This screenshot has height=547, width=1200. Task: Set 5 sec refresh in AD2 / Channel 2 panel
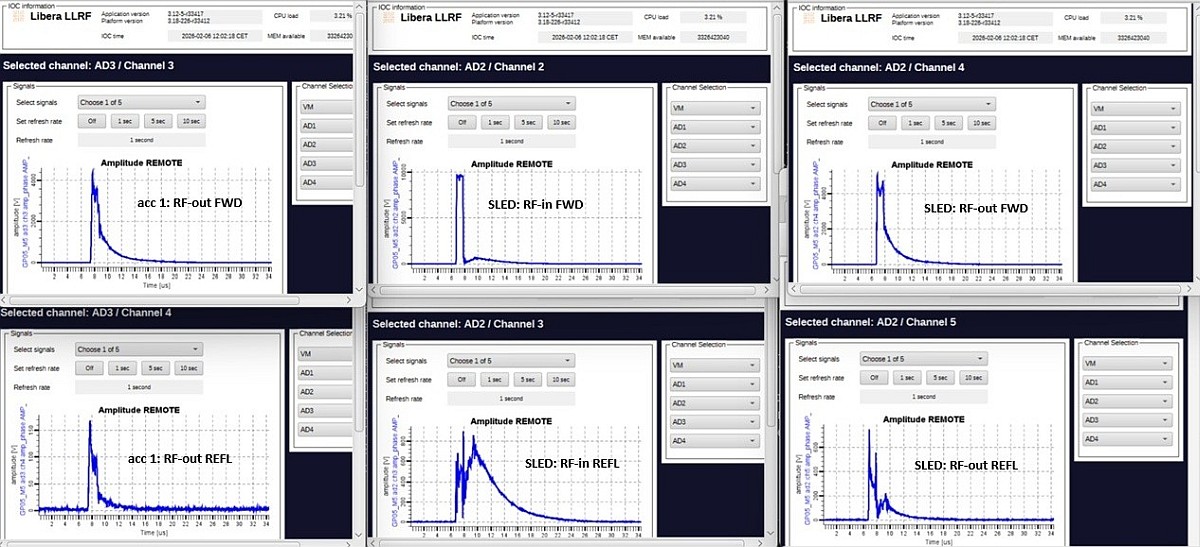[527, 123]
